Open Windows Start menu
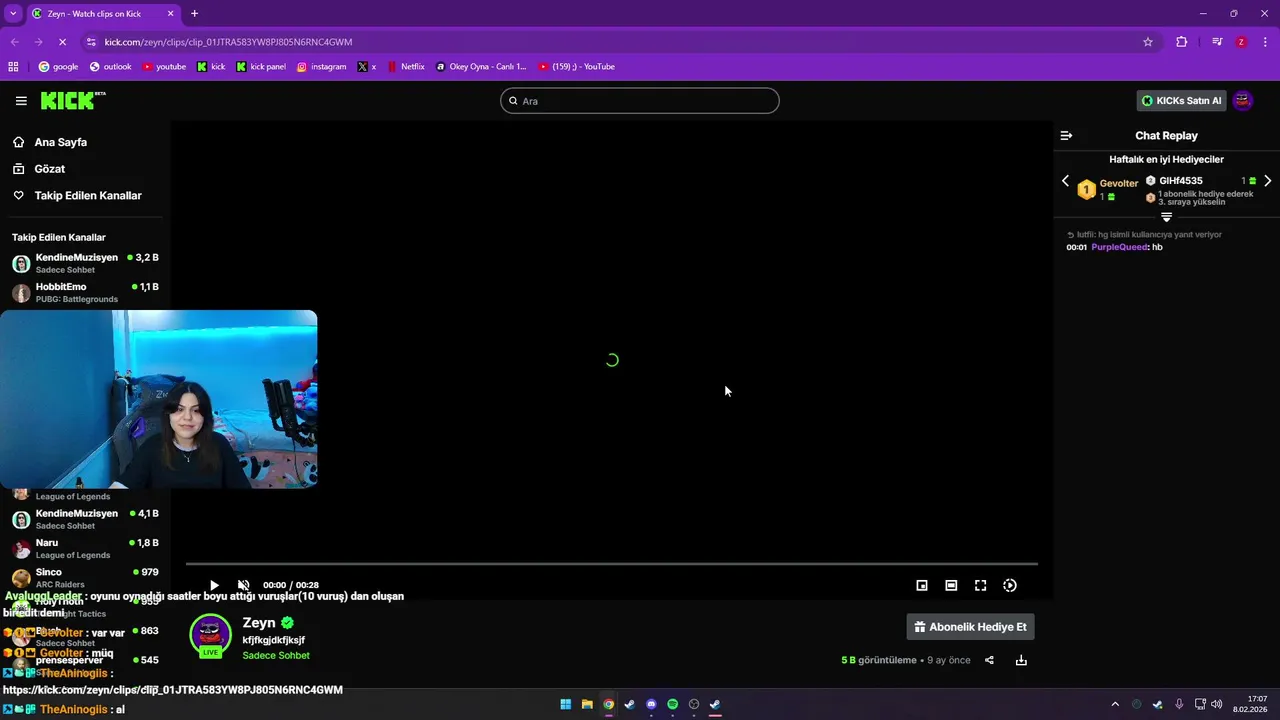1280x720 pixels. coord(566,704)
